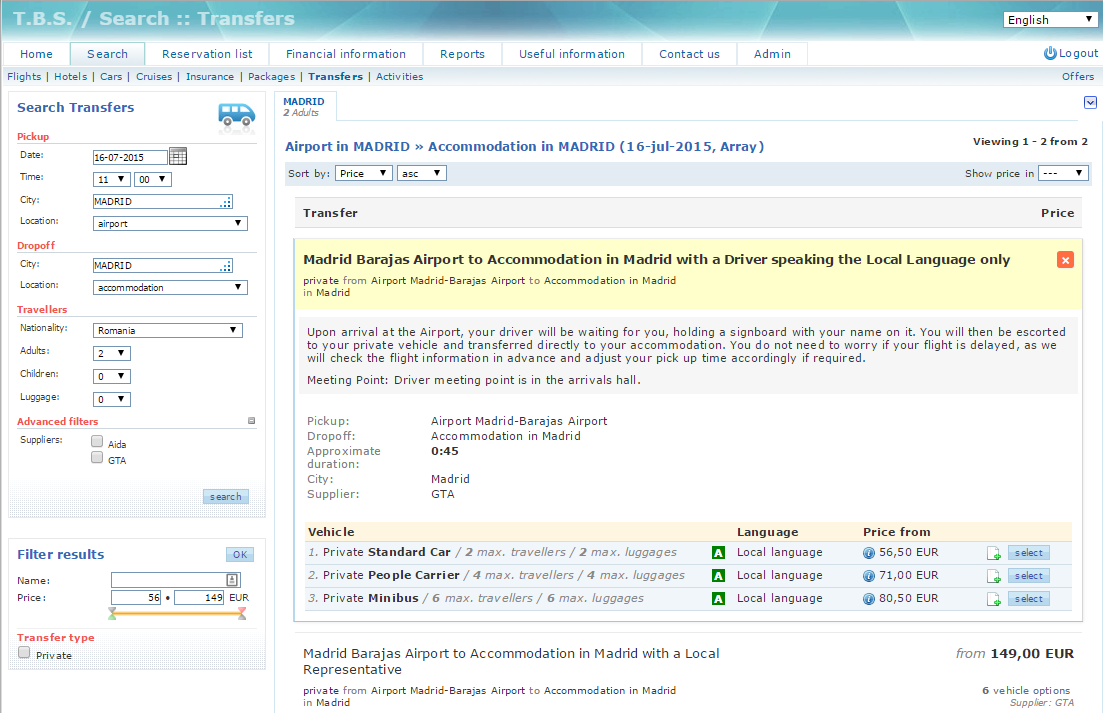Screen dimensions: 1103x713
Task: Click the green A badge for Minibus
Action: [x=718, y=599]
